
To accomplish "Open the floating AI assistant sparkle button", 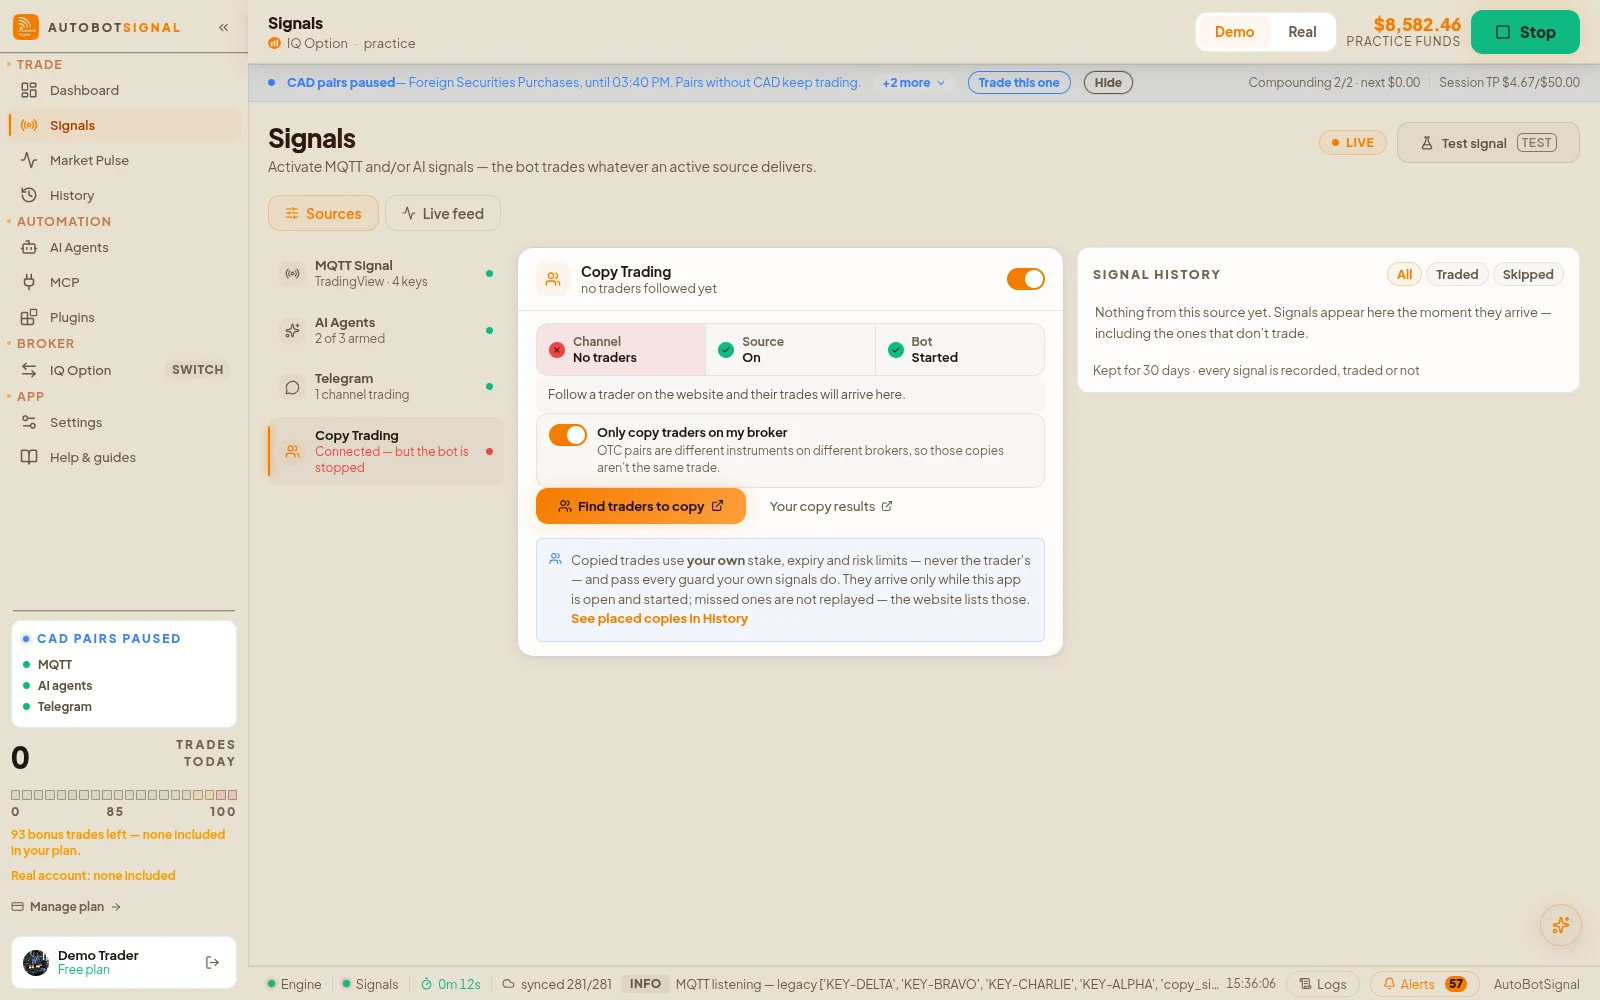I will [1560, 925].
